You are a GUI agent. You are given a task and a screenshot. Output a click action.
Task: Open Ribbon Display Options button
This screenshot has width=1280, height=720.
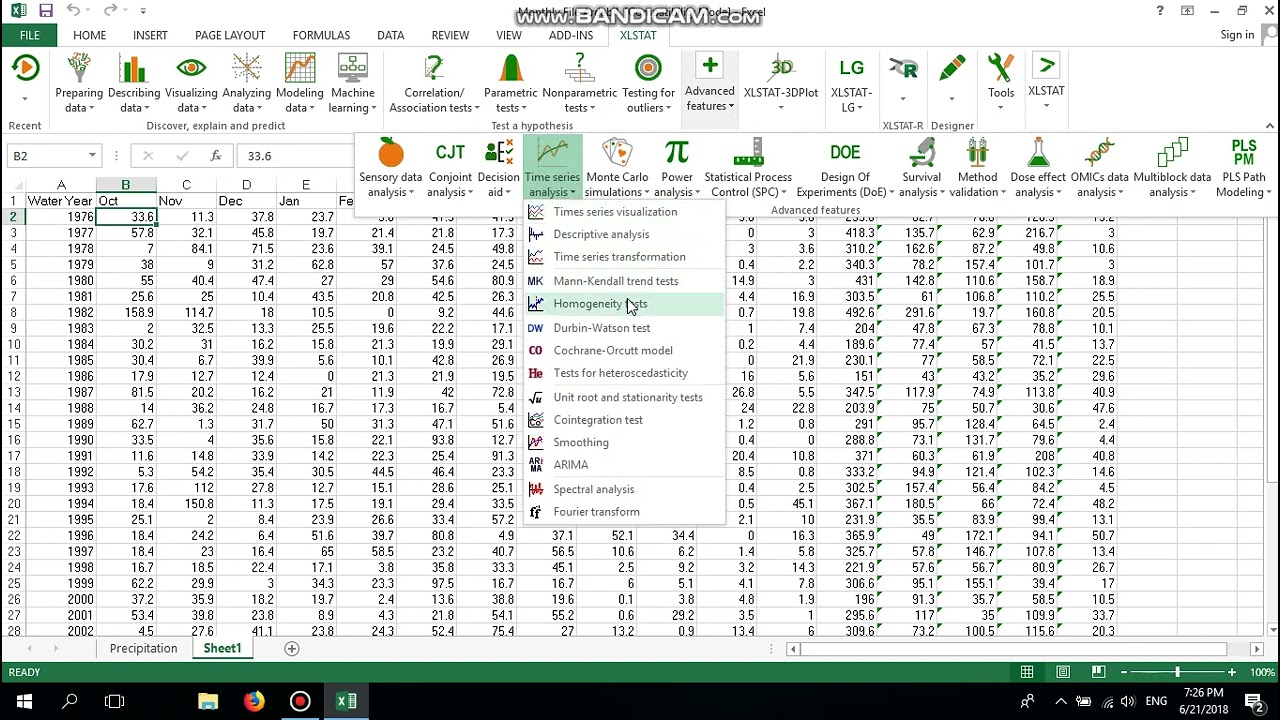click(1187, 11)
